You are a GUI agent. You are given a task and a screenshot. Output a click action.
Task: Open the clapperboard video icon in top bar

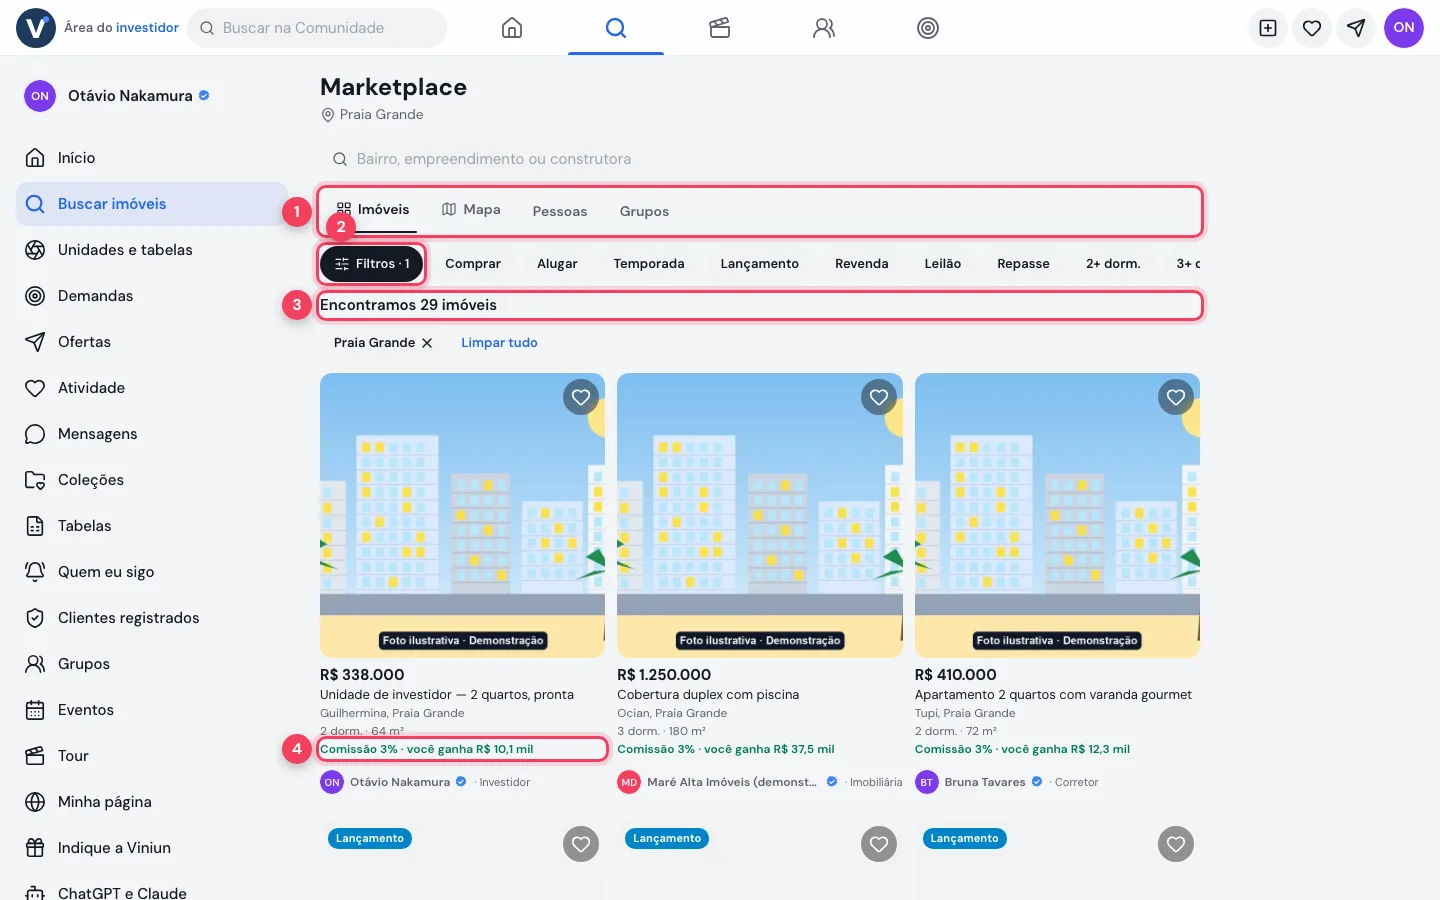720,28
